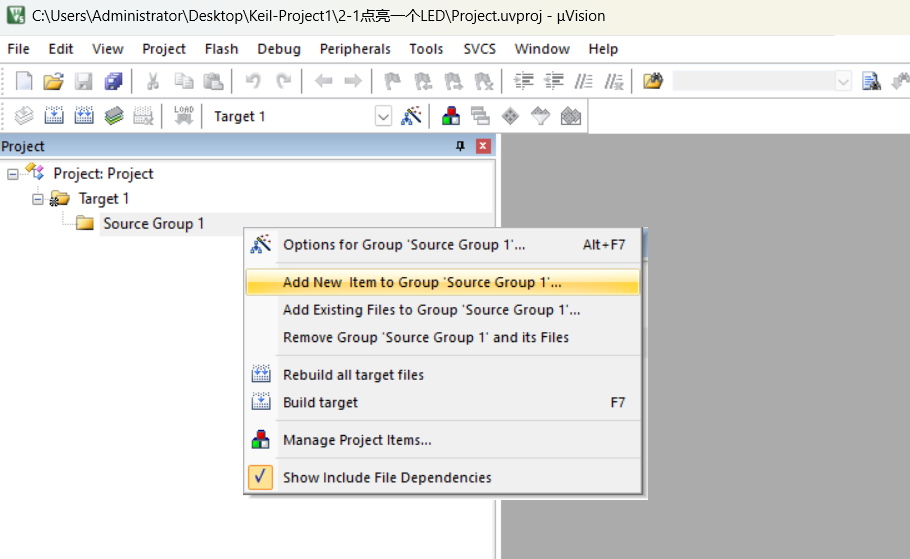This screenshot has height=559, width=910.
Task: Choose Add Existing Files to Group entry
Action: (431, 310)
